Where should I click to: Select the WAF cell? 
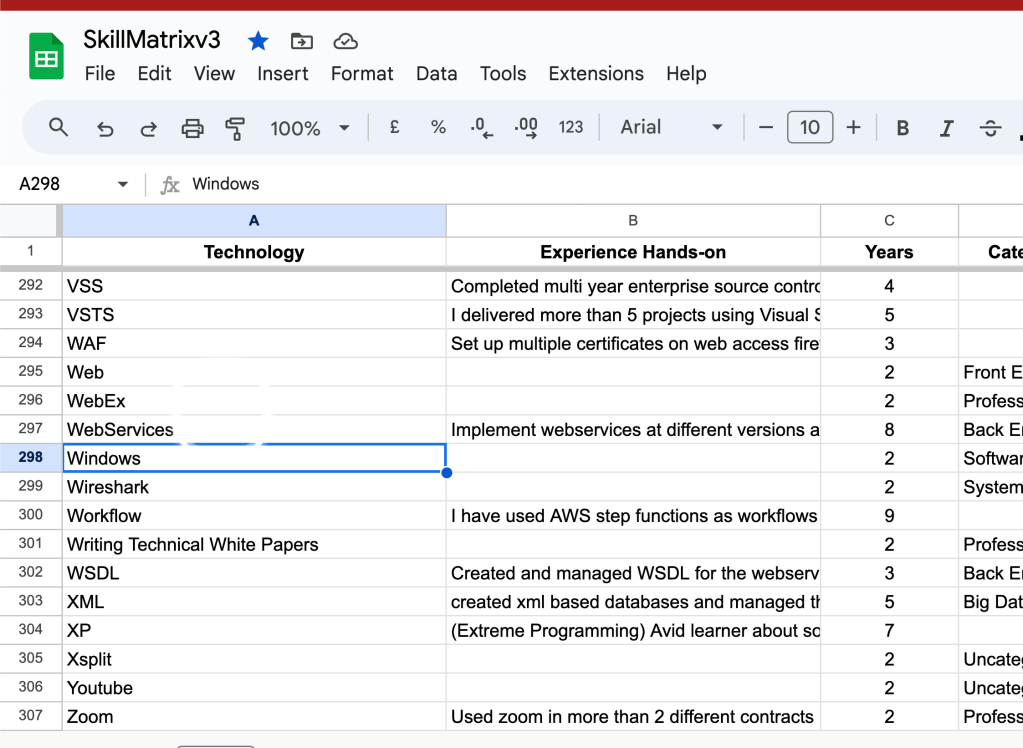point(254,343)
